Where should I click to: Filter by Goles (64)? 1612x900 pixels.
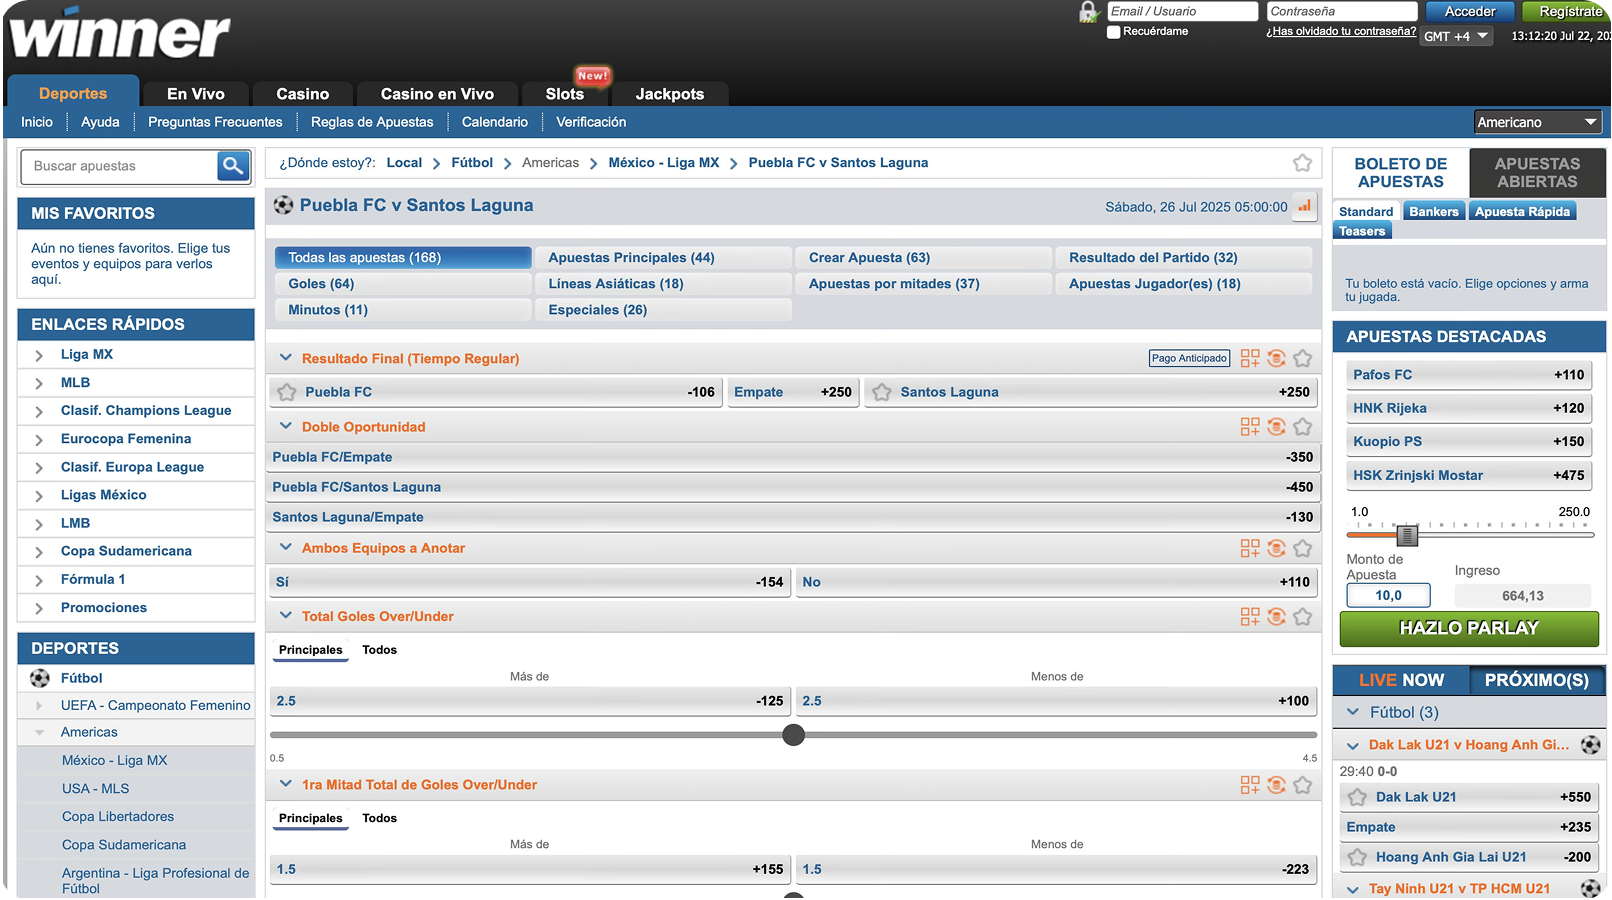tap(402, 284)
